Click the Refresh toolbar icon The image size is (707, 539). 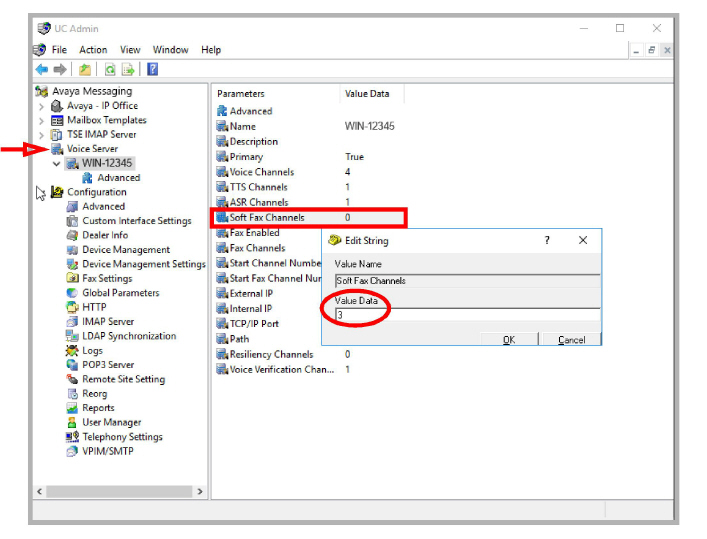point(110,69)
